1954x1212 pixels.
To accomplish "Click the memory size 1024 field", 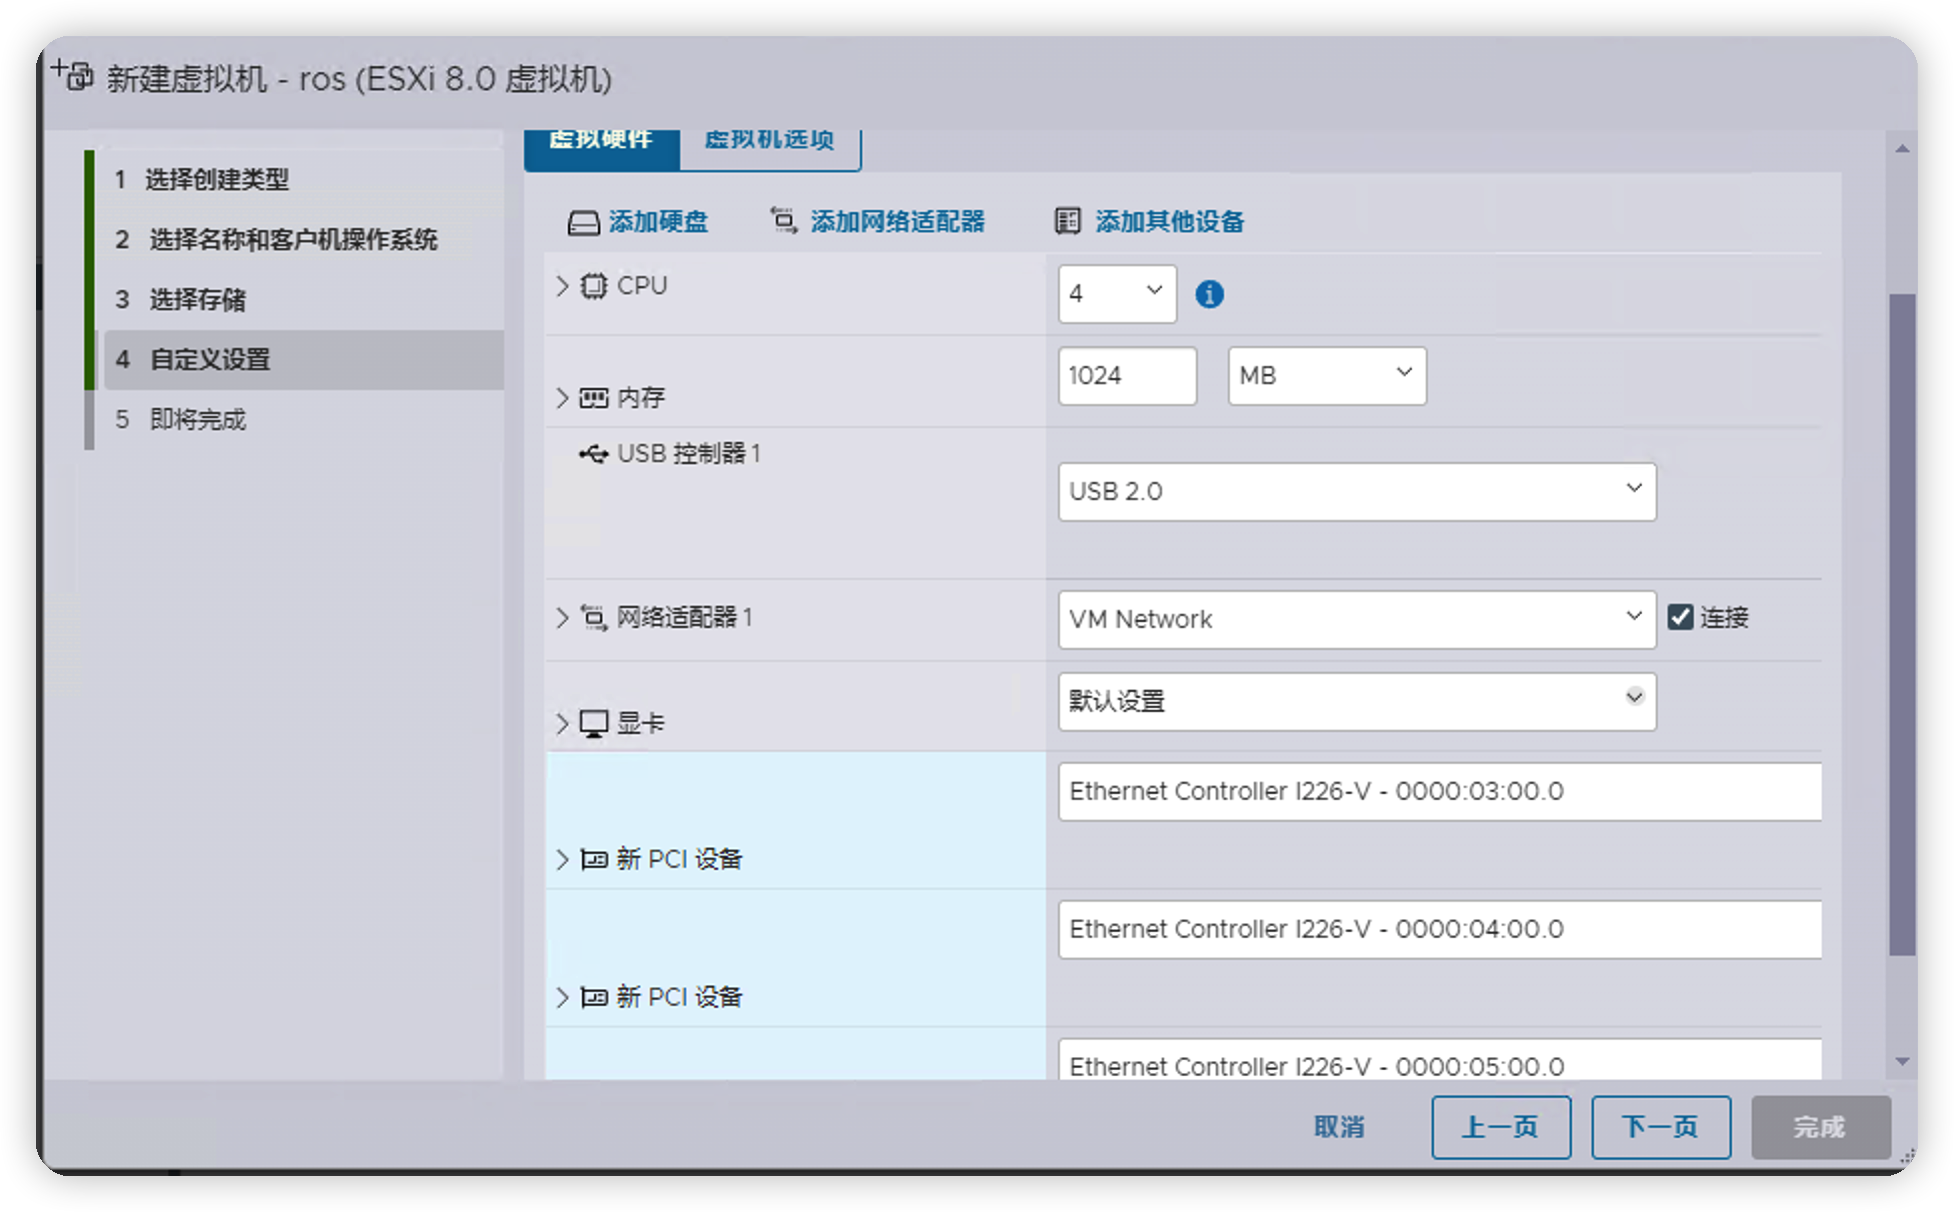I will coord(1126,376).
